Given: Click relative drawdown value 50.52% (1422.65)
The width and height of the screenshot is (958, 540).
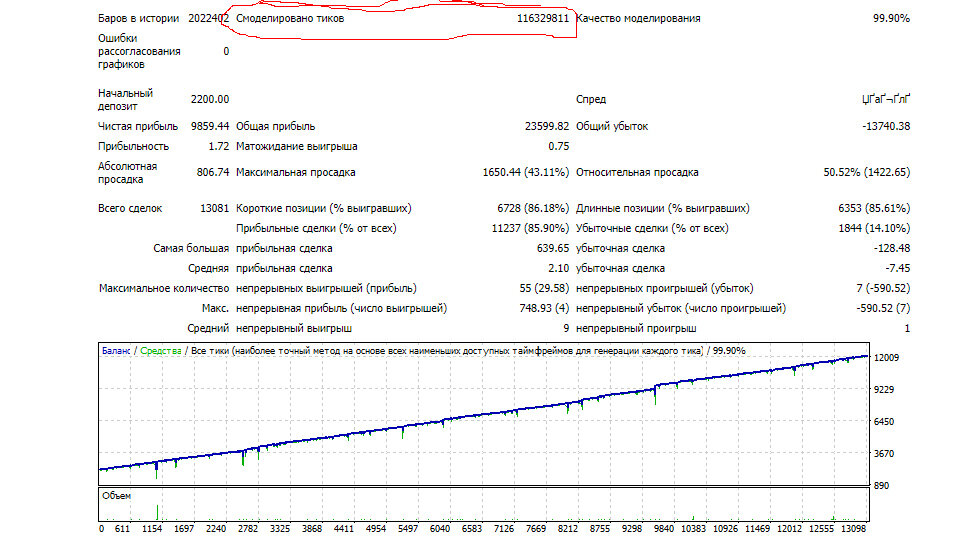Looking at the screenshot, I should pyautogui.click(x=866, y=173).
